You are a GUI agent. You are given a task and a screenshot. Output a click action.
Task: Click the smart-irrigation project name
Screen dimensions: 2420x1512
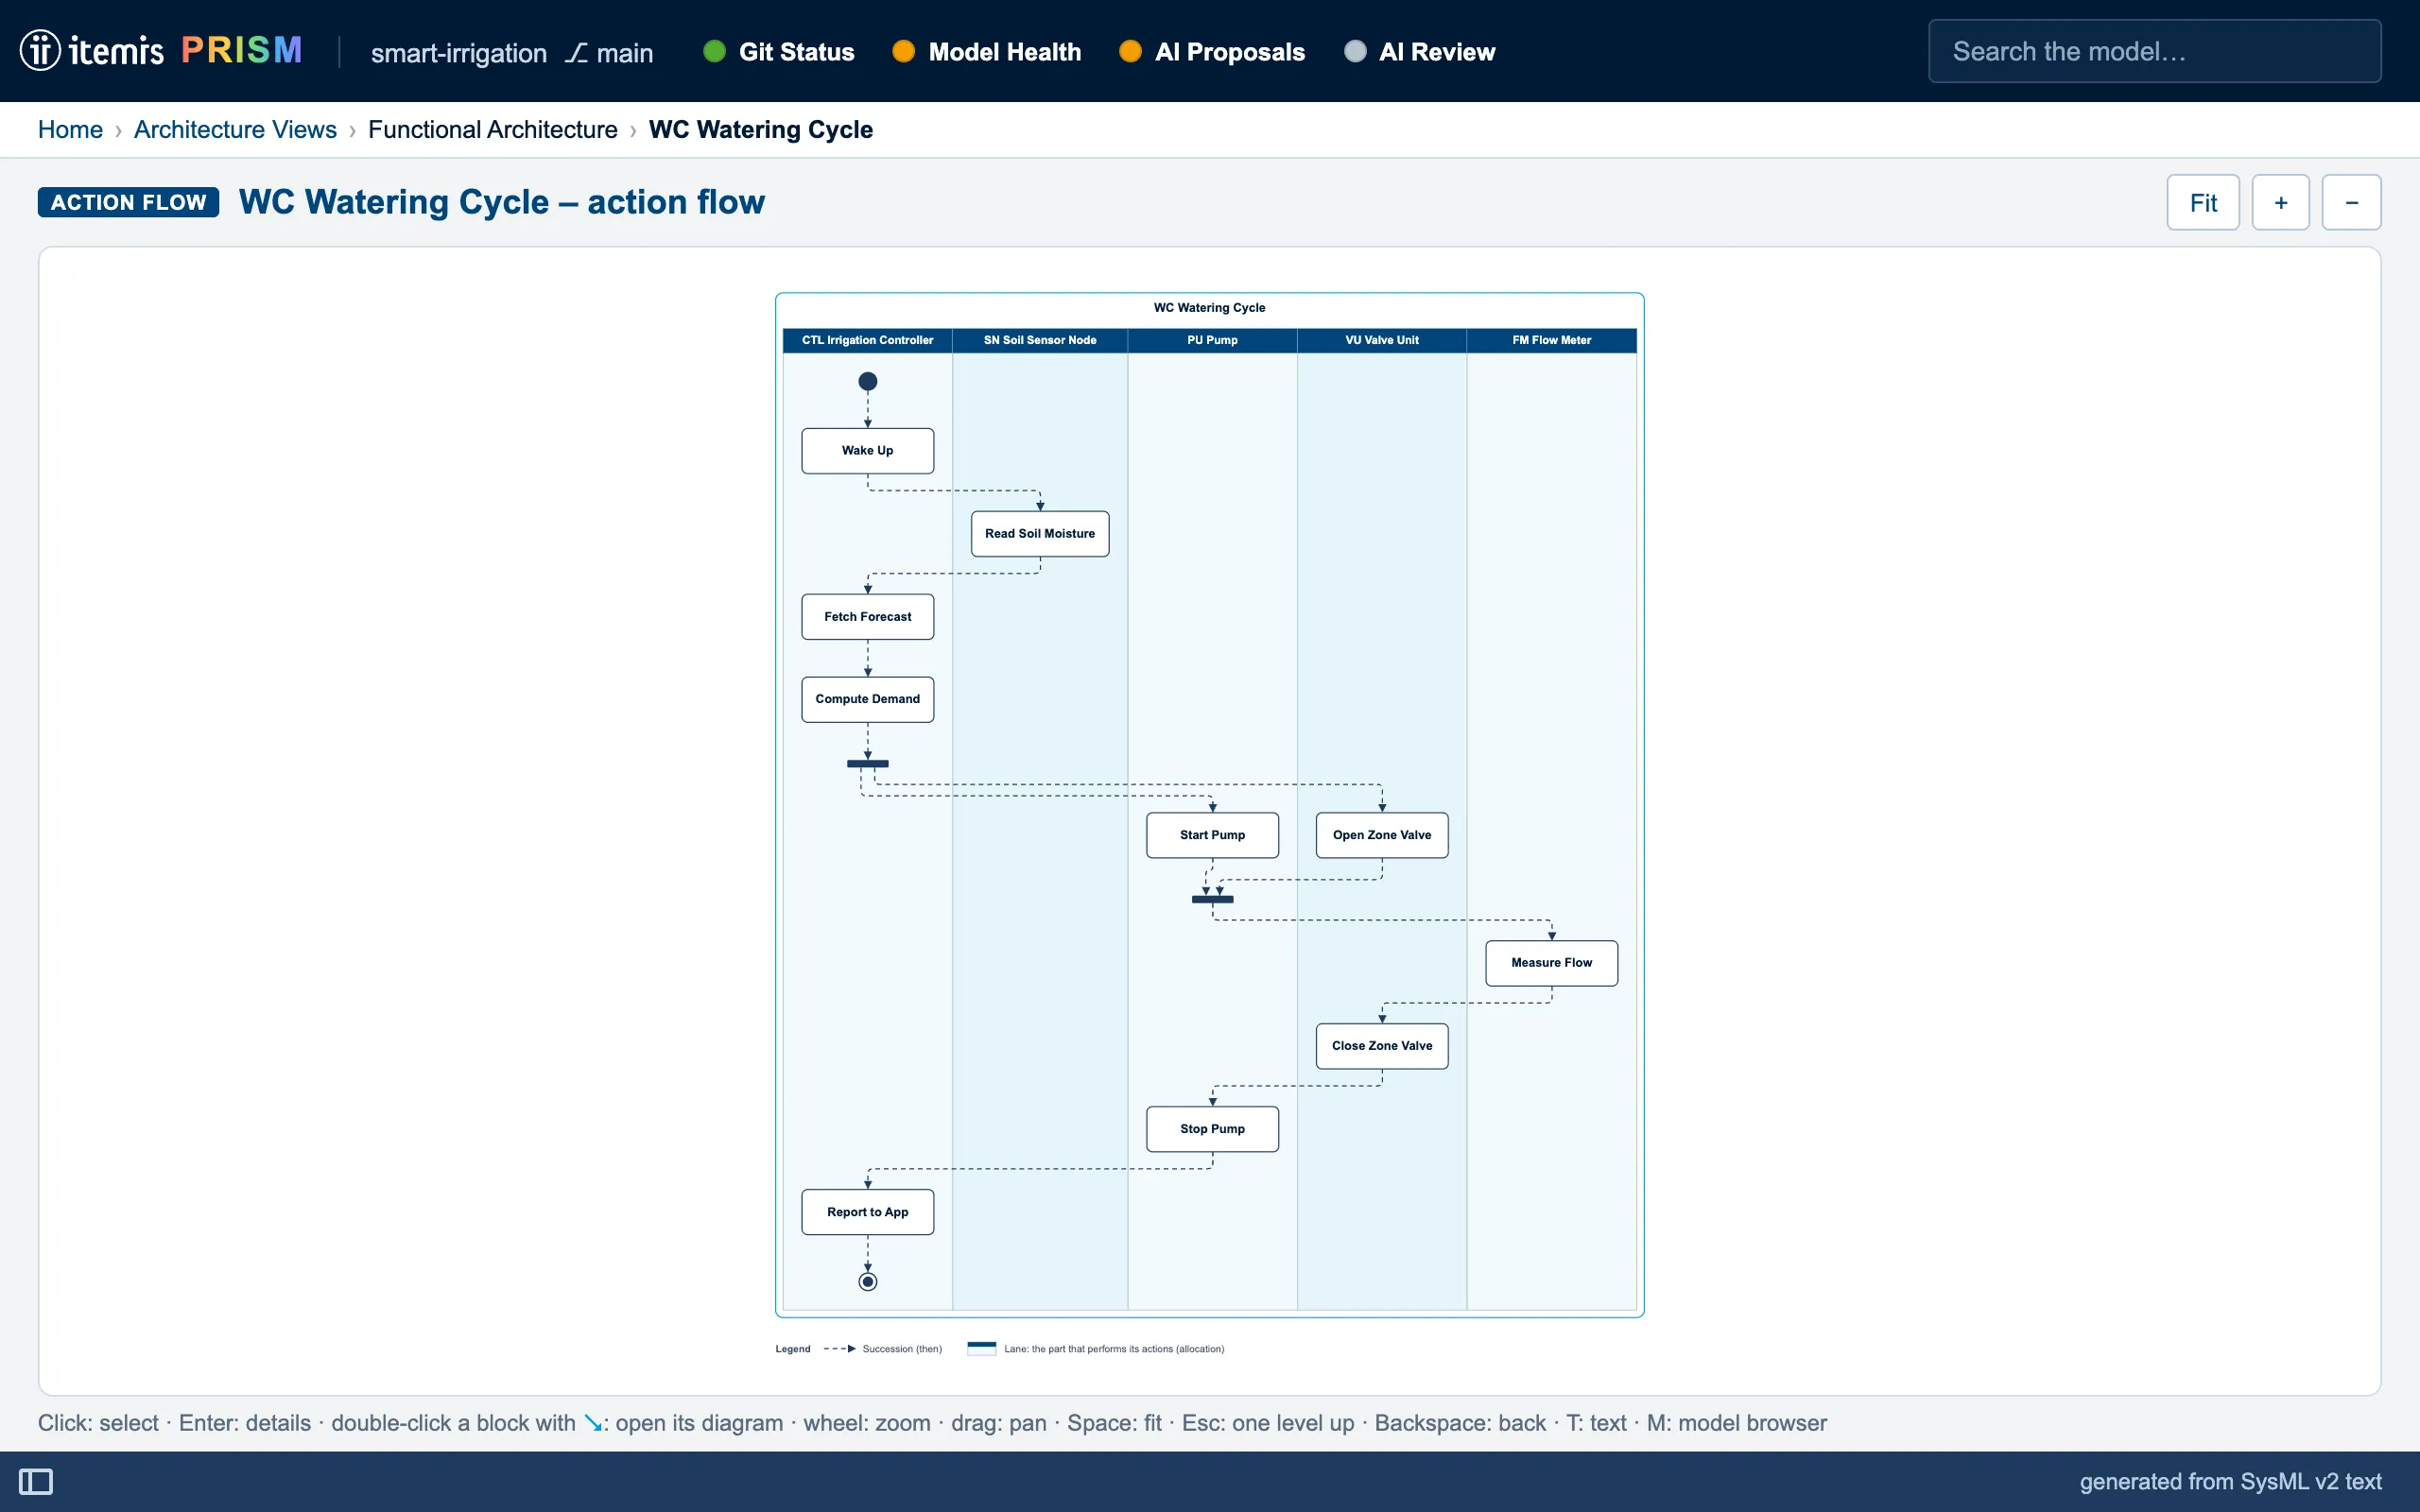click(x=459, y=52)
